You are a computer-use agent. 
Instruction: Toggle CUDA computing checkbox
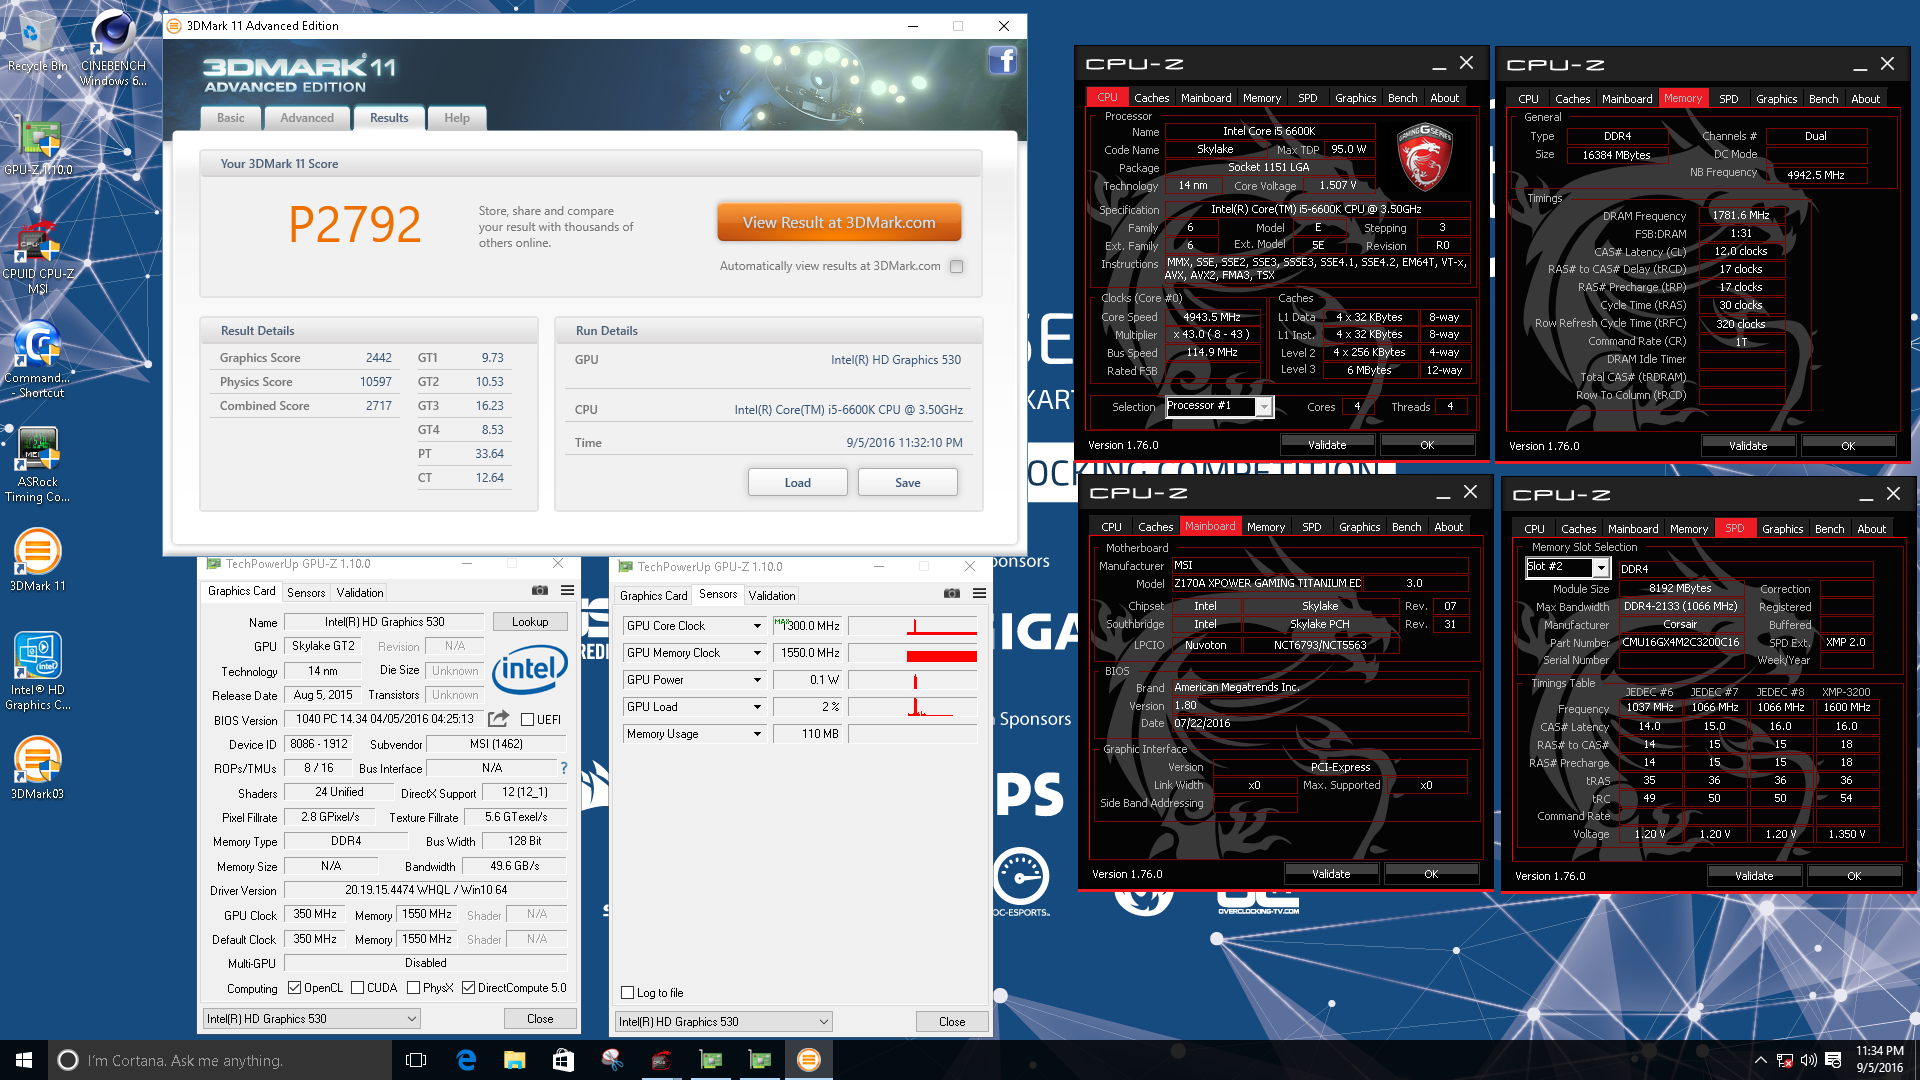pyautogui.click(x=357, y=988)
